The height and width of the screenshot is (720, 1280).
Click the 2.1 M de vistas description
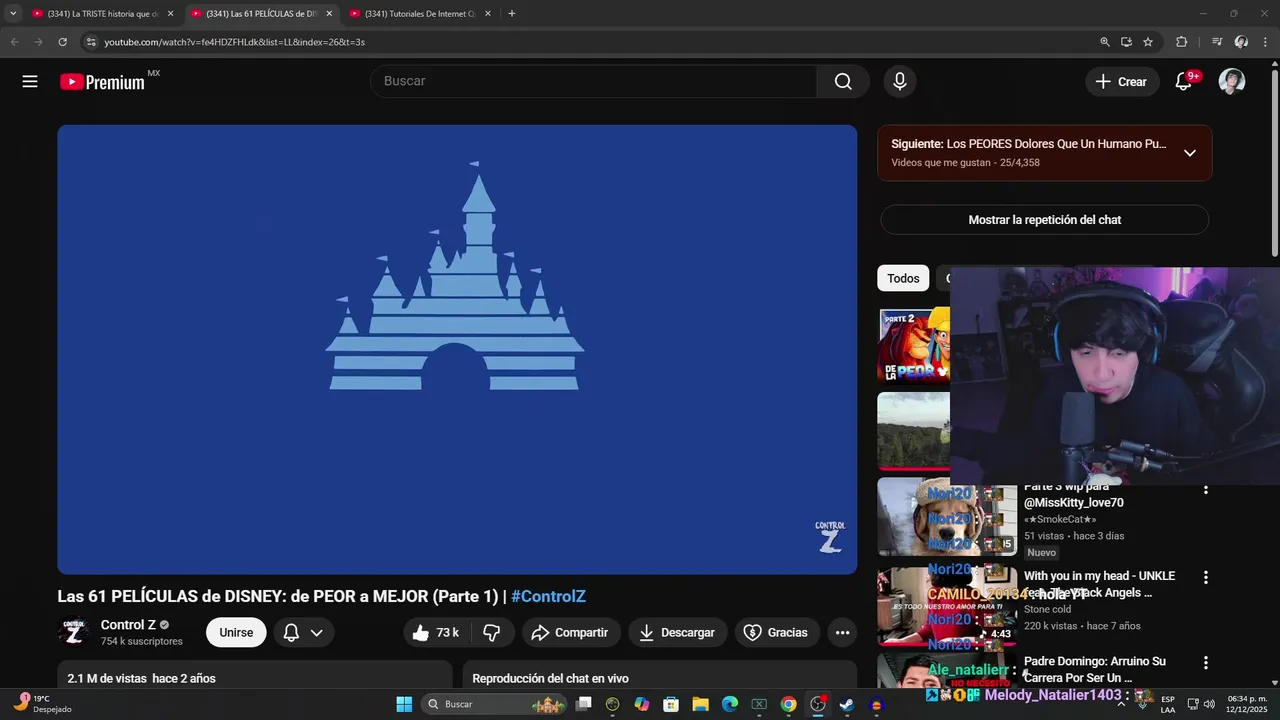click(x=254, y=676)
